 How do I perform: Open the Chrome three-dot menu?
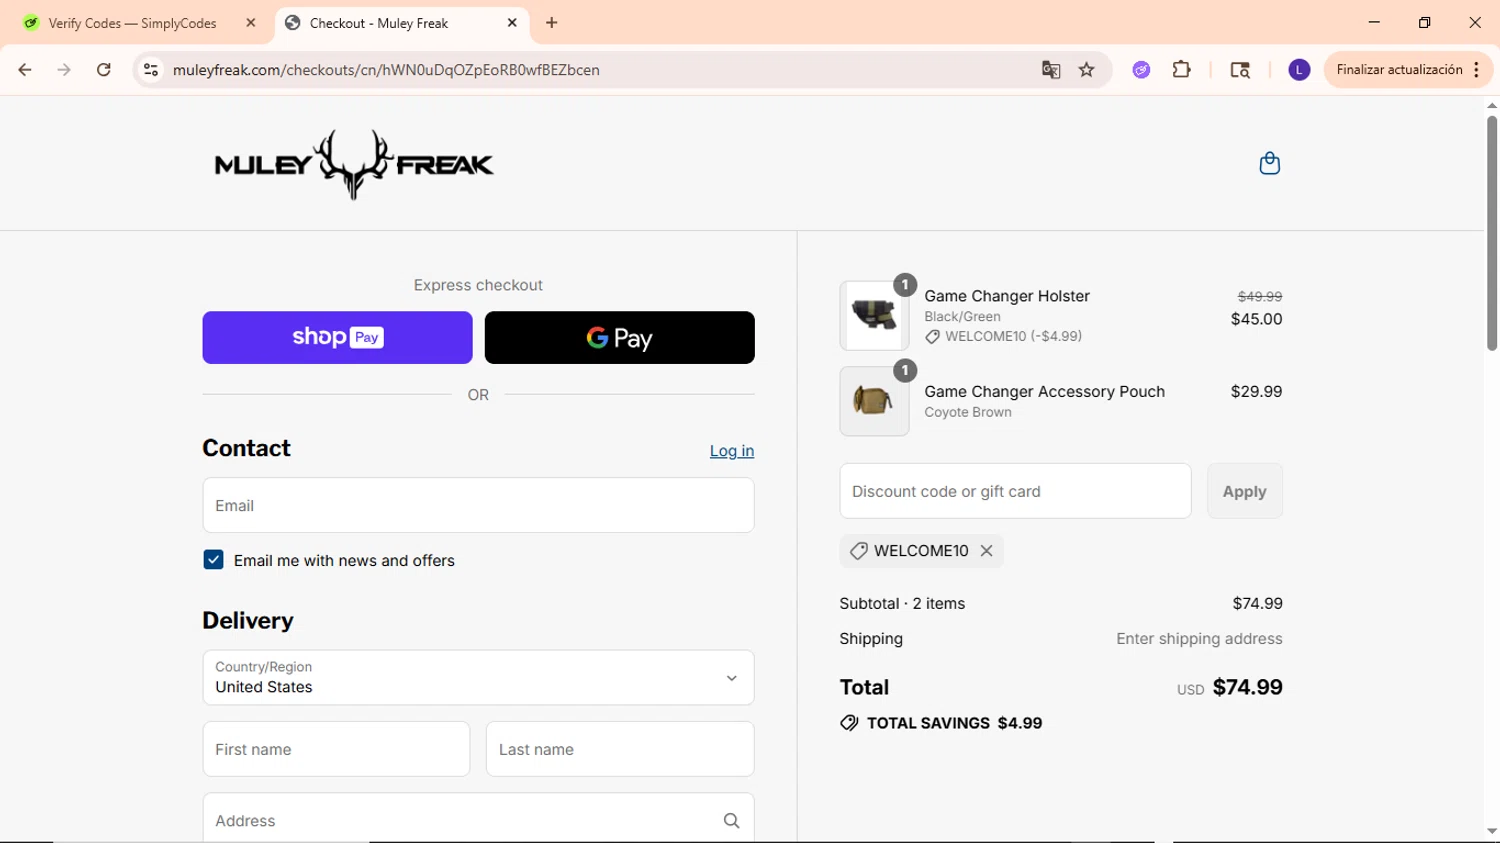pos(1477,70)
